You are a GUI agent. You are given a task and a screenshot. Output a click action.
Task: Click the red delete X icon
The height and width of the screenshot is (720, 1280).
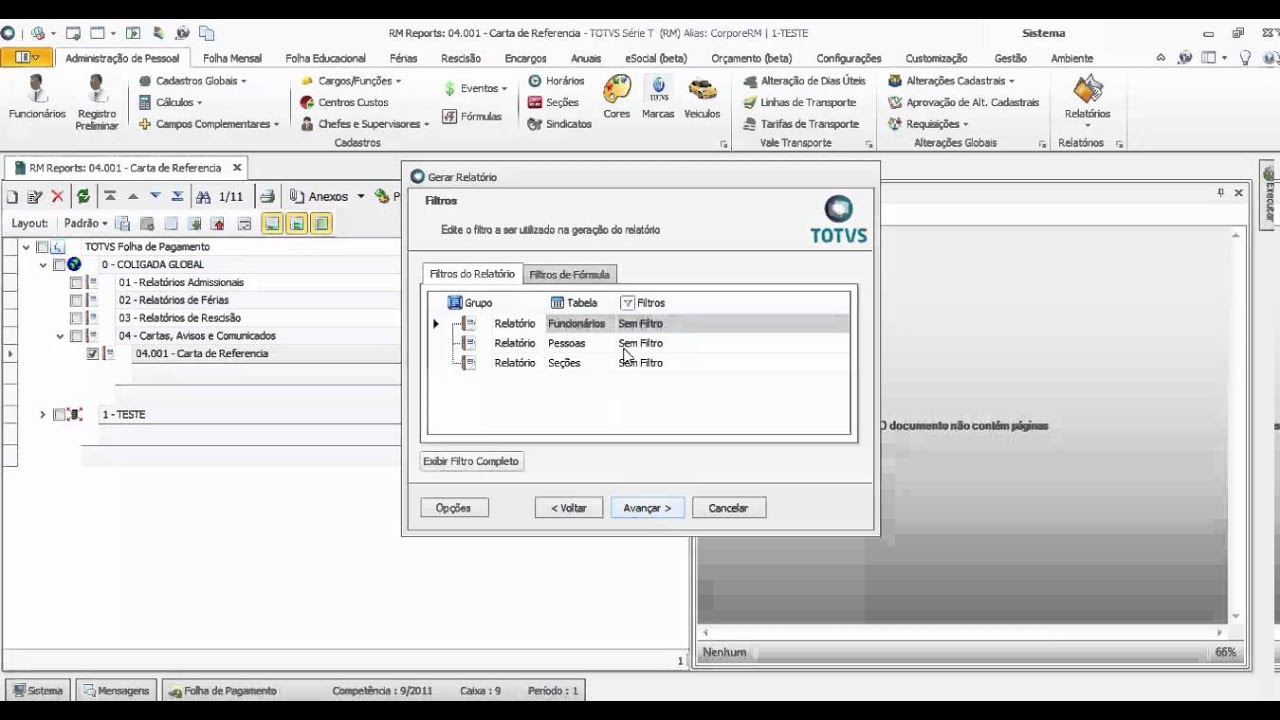click(57, 197)
